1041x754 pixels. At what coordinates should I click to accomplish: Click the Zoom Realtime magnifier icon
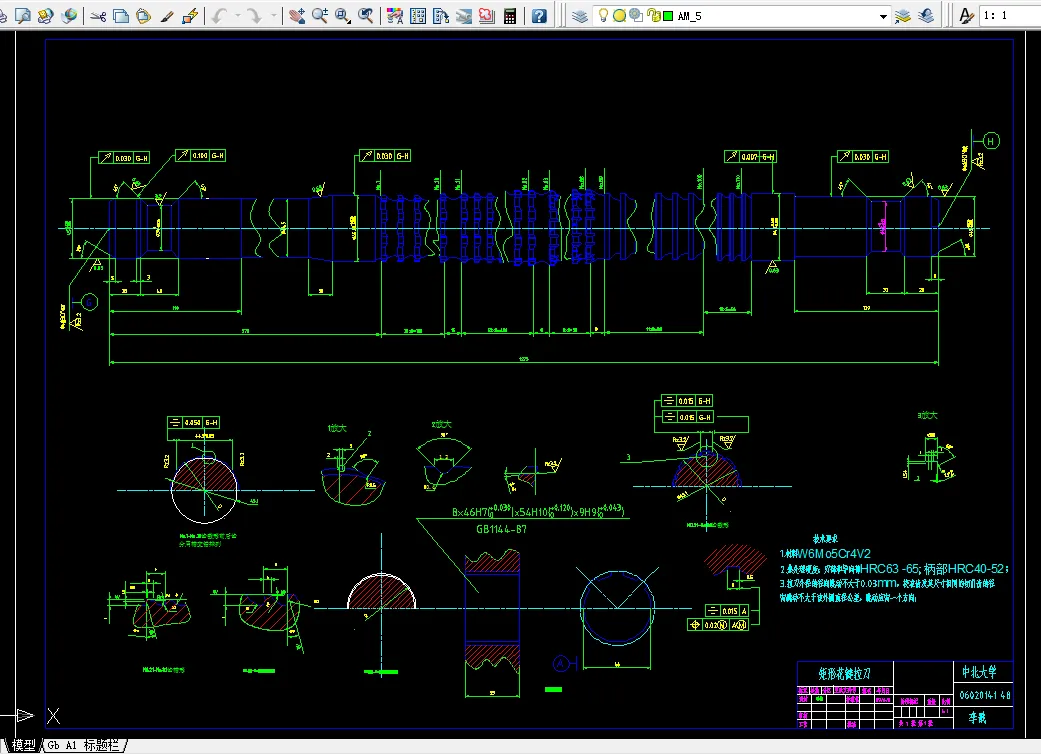320,16
